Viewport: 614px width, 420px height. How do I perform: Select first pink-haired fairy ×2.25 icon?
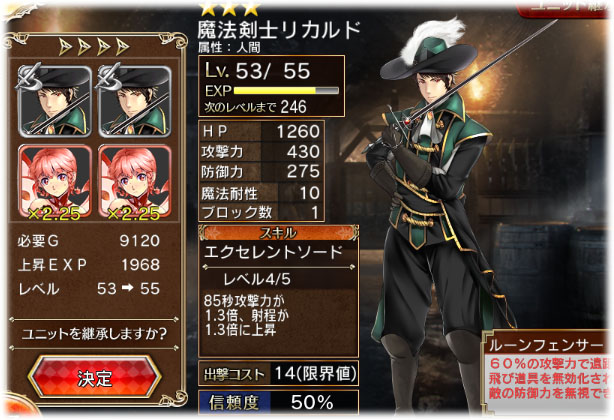(55, 182)
